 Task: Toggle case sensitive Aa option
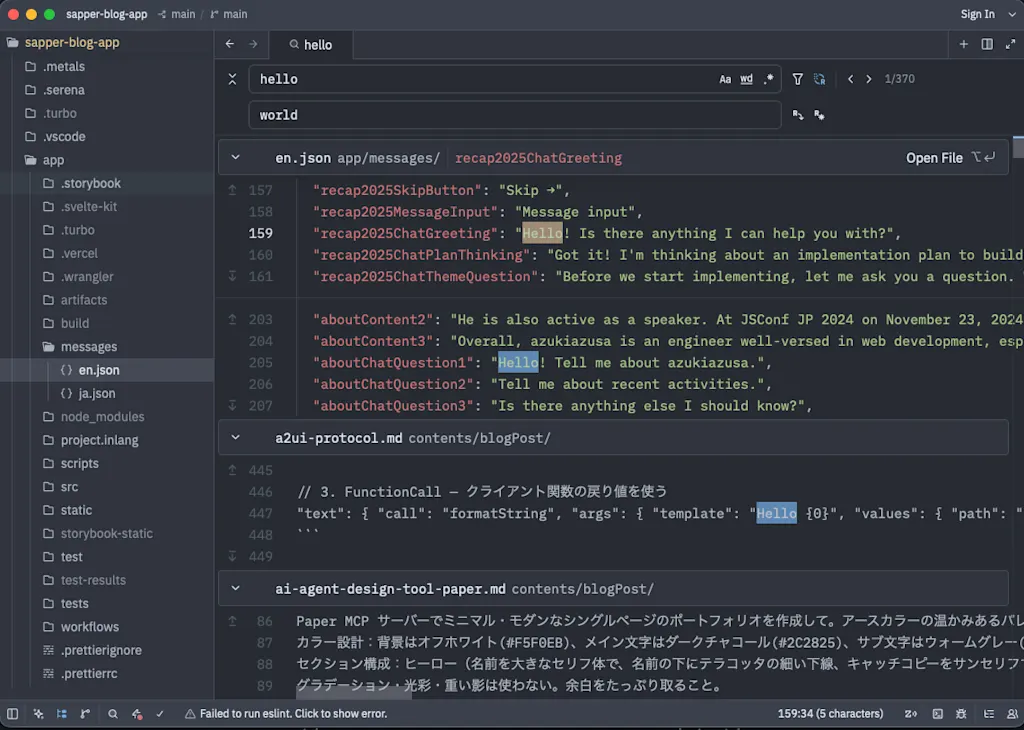(725, 79)
